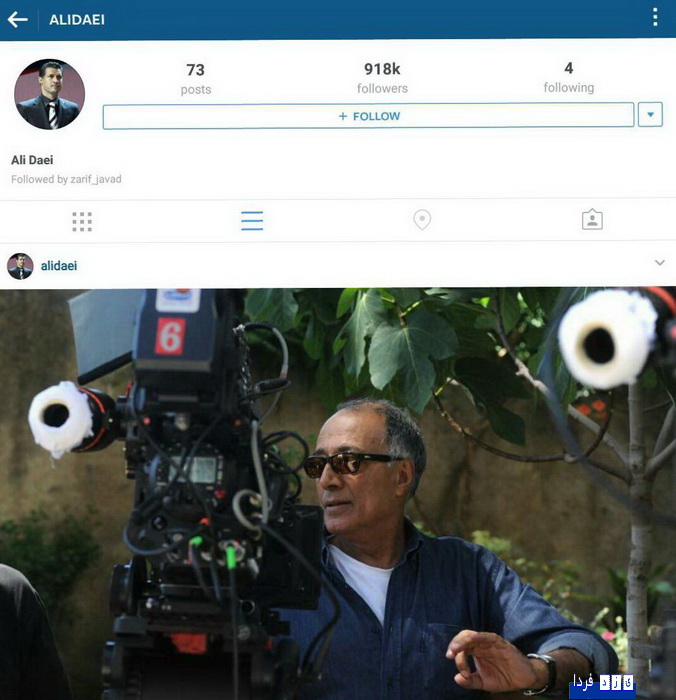Click the large profile picture

tap(49, 95)
